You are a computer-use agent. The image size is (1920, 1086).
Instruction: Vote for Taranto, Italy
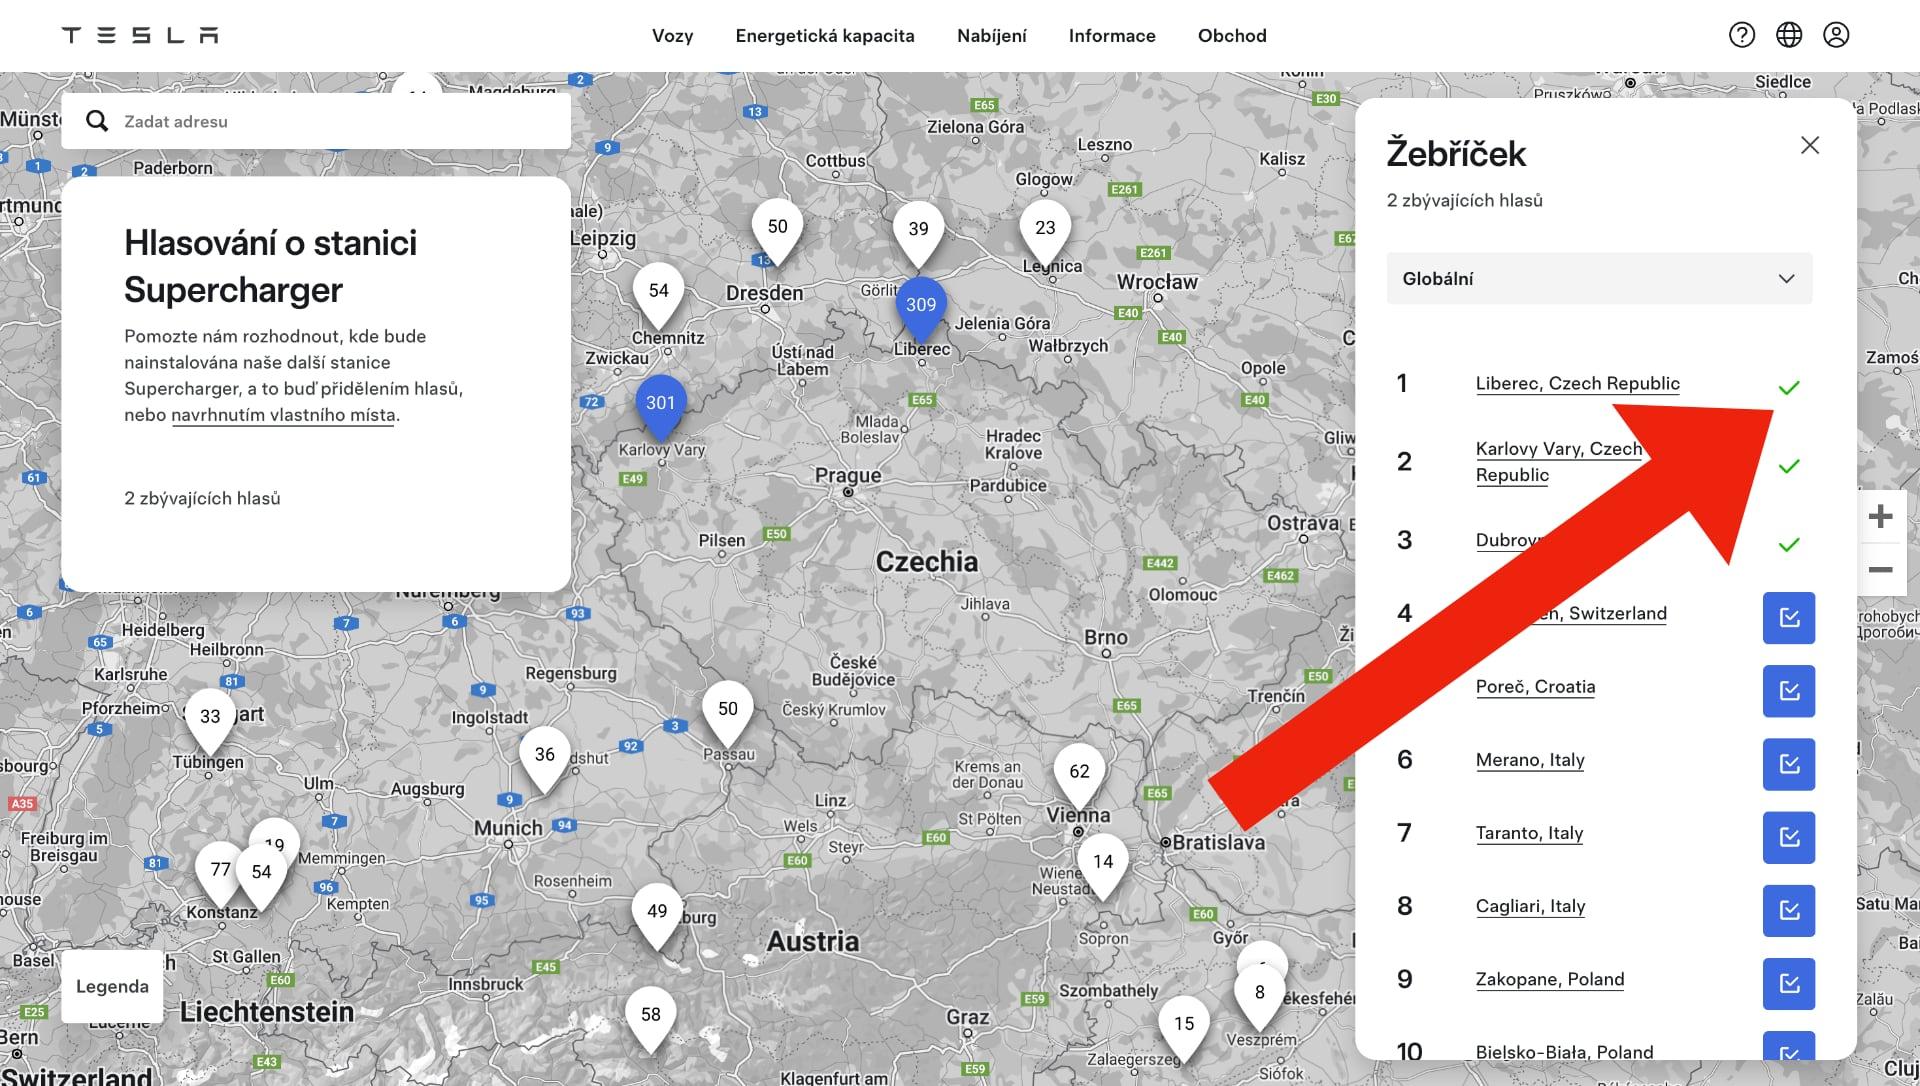point(1789,837)
